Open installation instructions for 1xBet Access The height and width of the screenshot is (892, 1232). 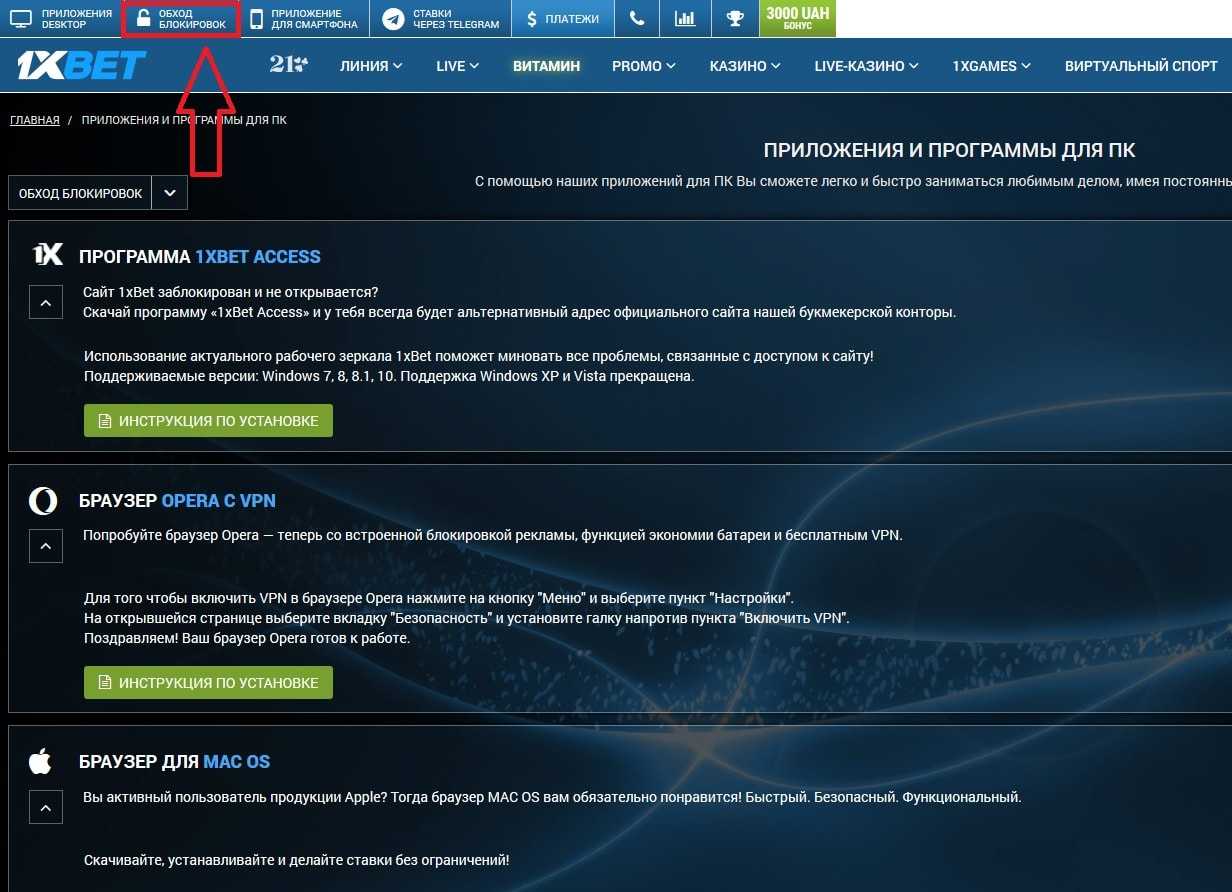[x=208, y=421]
